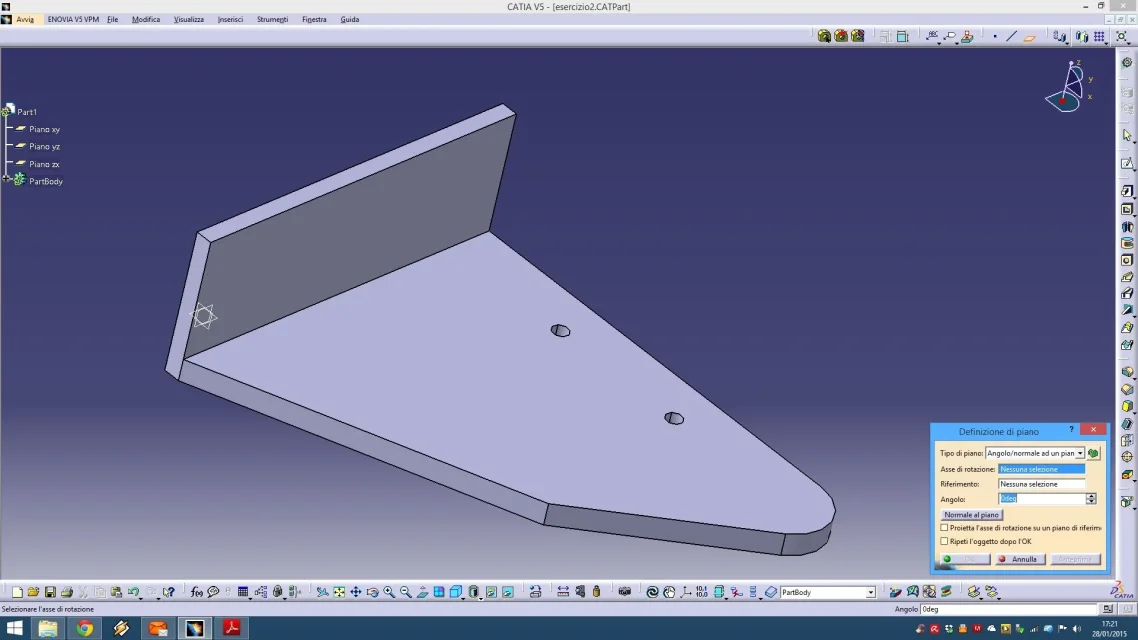Expand the PartBody tree node
This screenshot has height=640, width=1138.
(6, 179)
